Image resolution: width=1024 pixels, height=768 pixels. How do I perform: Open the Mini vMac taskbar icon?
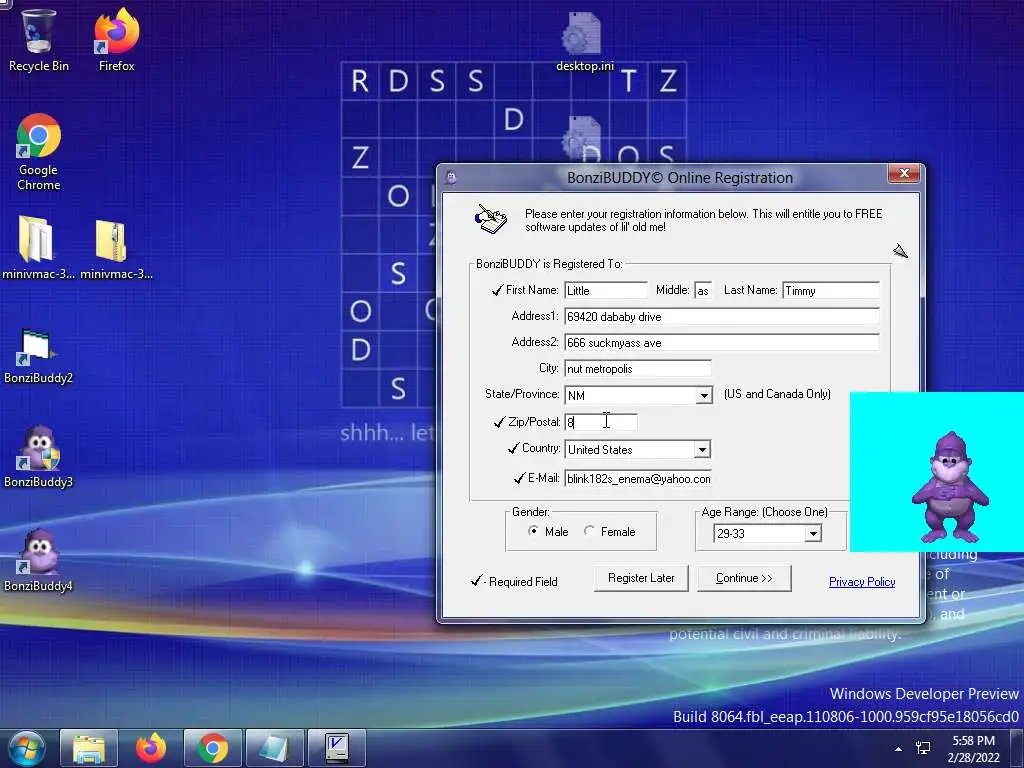(337, 748)
